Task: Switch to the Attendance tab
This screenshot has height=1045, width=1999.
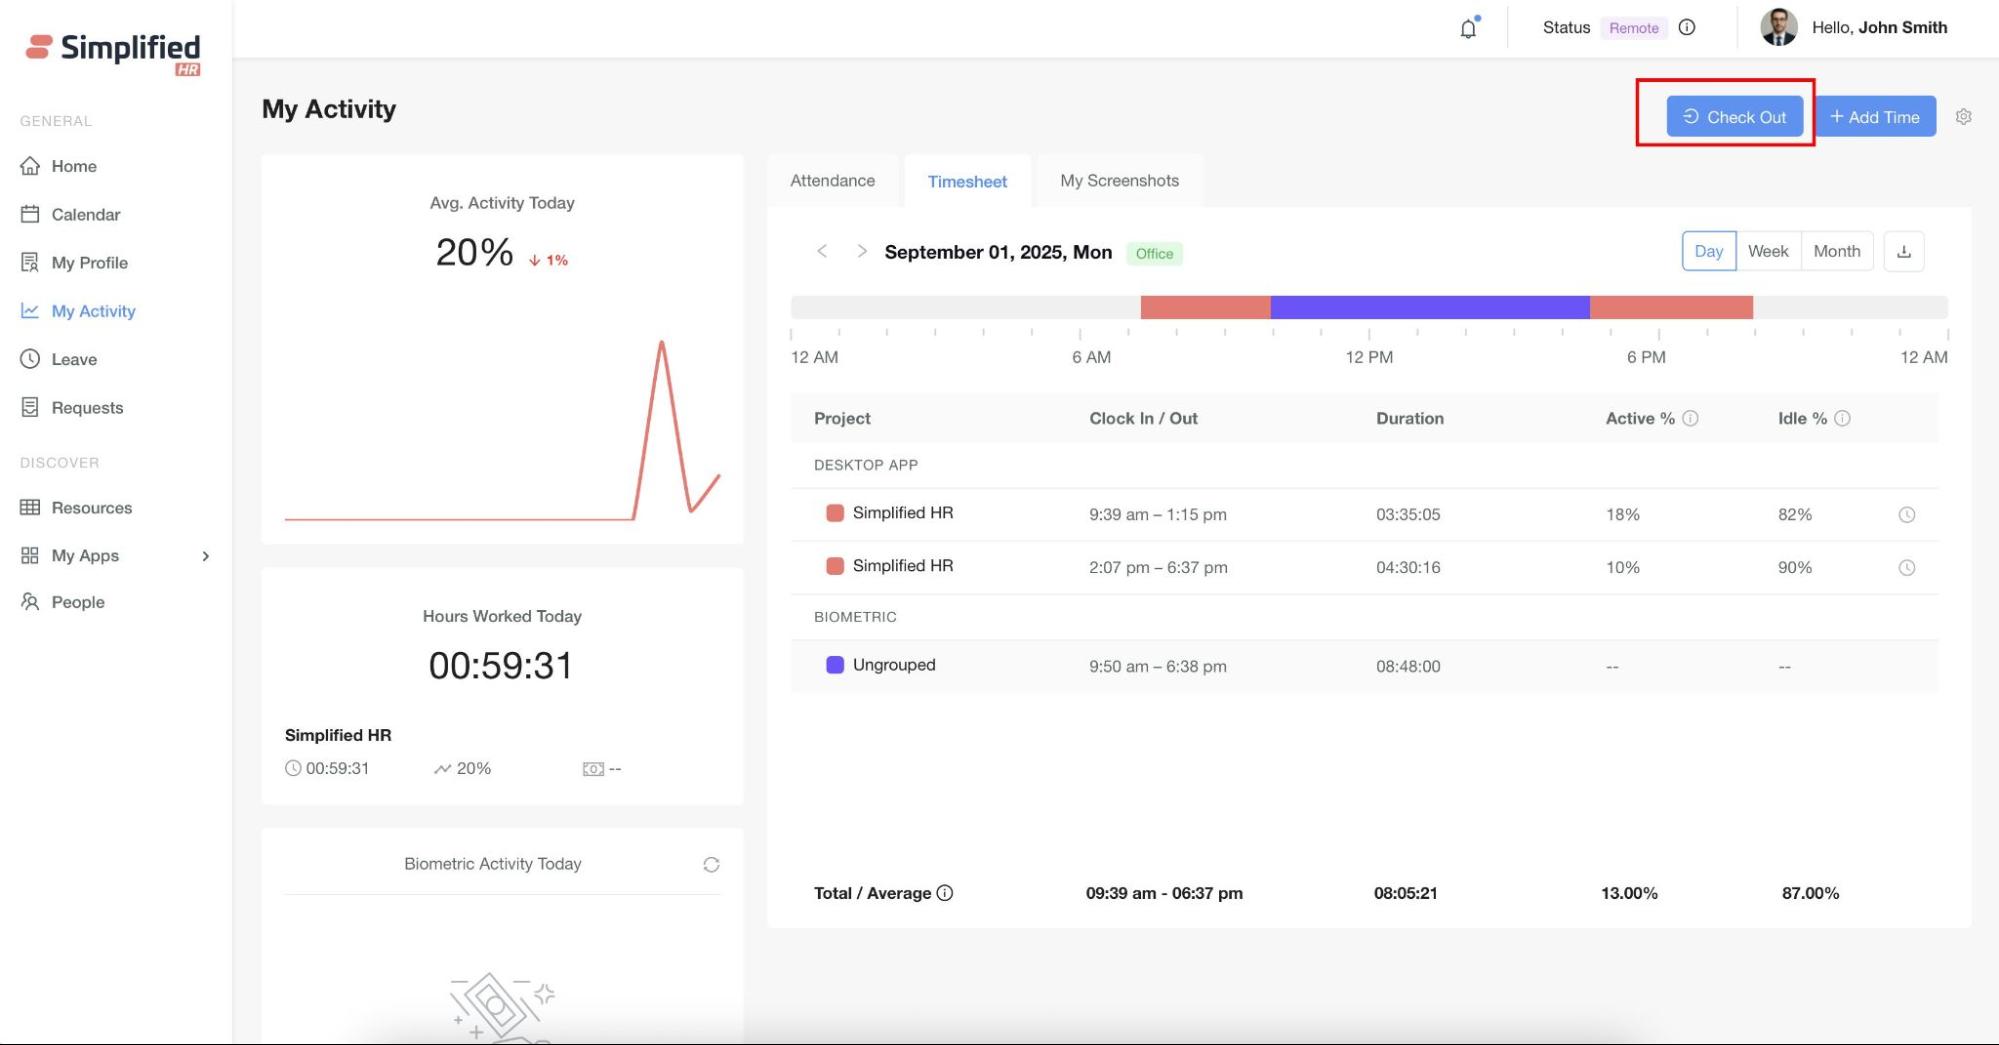Action: pos(832,181)
